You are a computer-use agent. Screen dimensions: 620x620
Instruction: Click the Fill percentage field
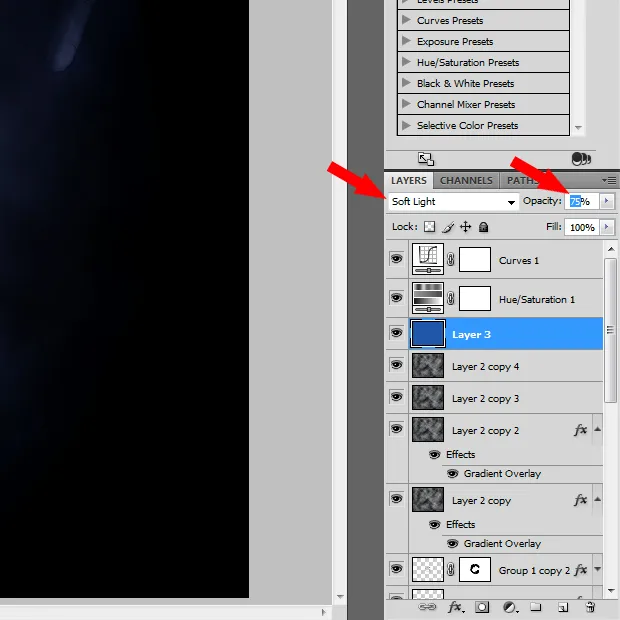580,227
